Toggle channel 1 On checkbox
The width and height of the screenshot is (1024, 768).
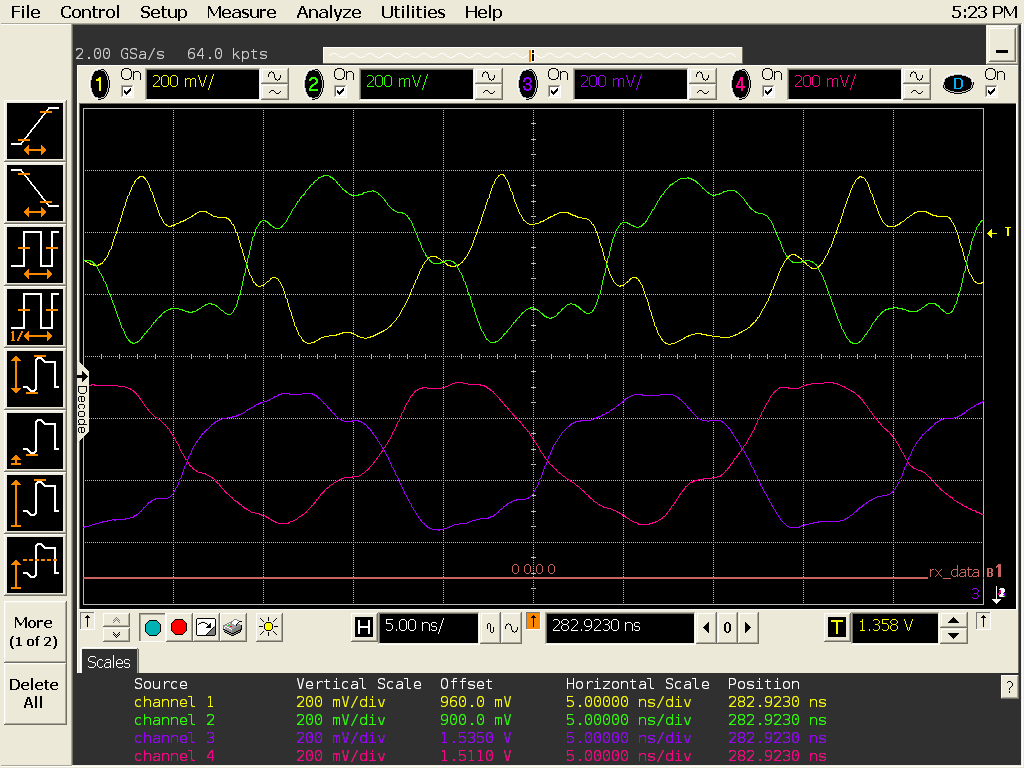tap(127, 91)
